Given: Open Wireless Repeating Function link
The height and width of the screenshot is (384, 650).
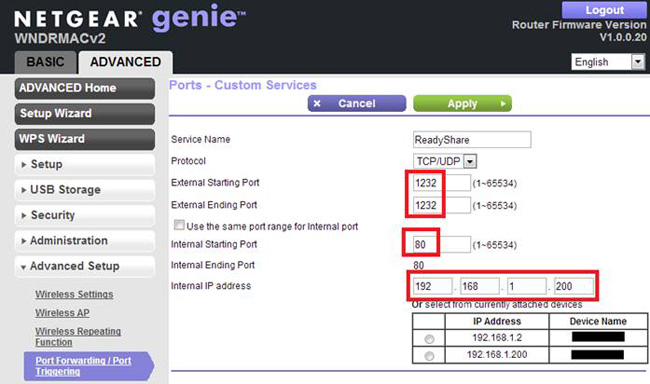Looking at the screenshot, I should pyautogui.click(x=78, y=336).
